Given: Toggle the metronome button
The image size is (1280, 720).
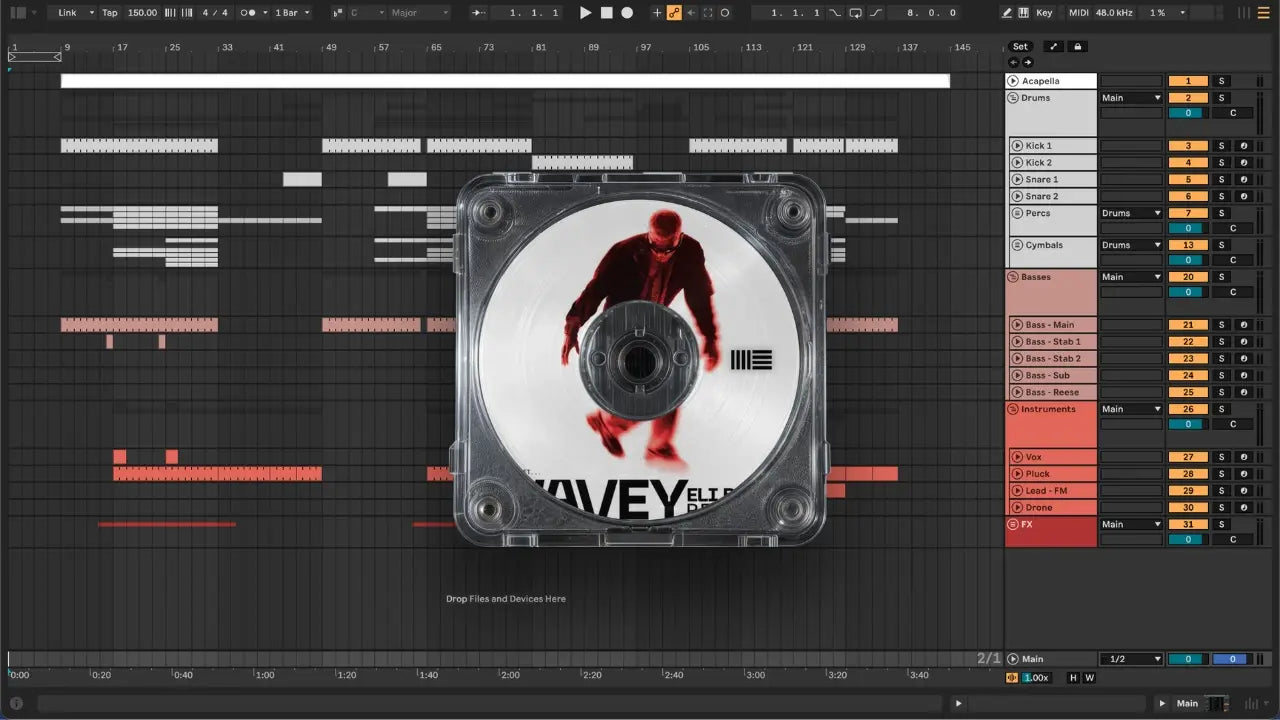Looking at the screenshot, I should [x=248, y=13].
